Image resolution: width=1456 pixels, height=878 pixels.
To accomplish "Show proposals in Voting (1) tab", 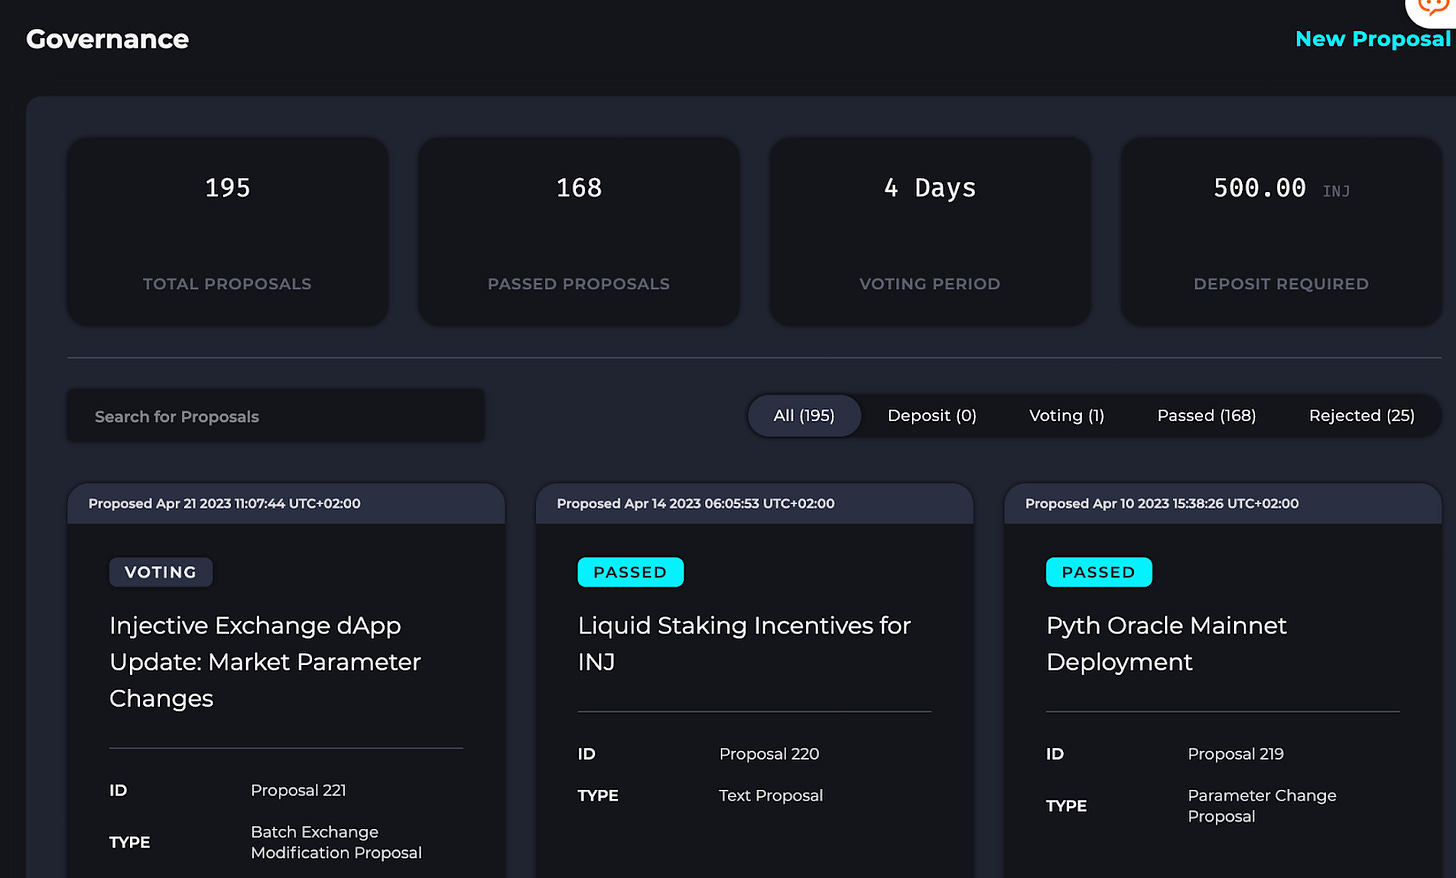I will [x=1067, y=416].
